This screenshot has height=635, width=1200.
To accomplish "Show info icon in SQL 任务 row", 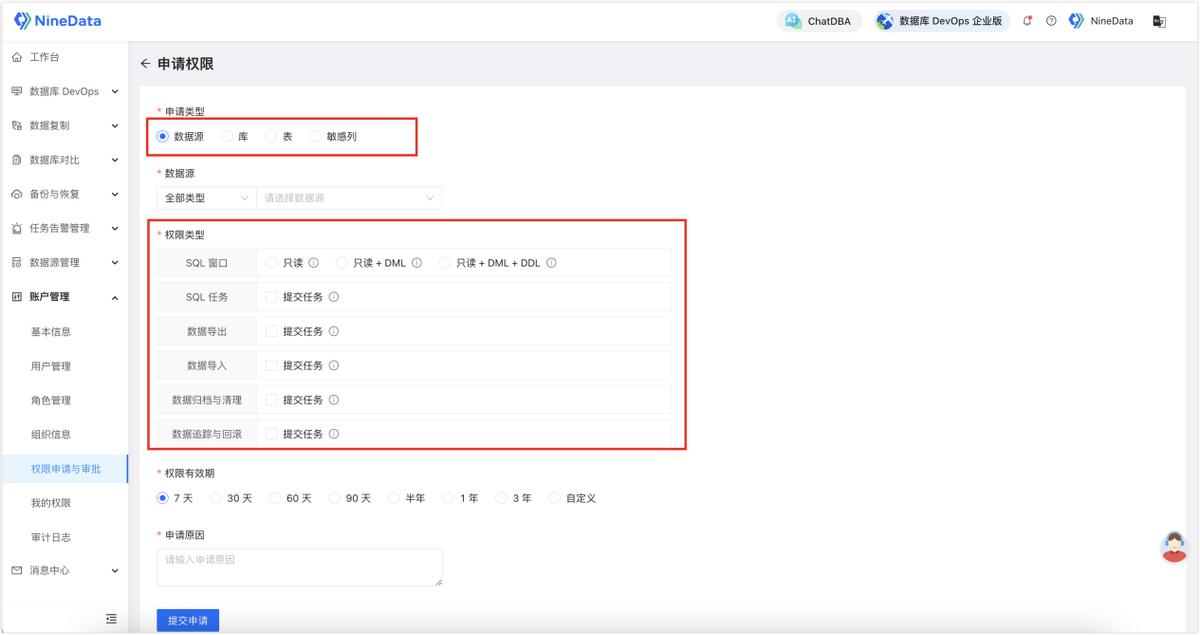I will pos(334,297).
